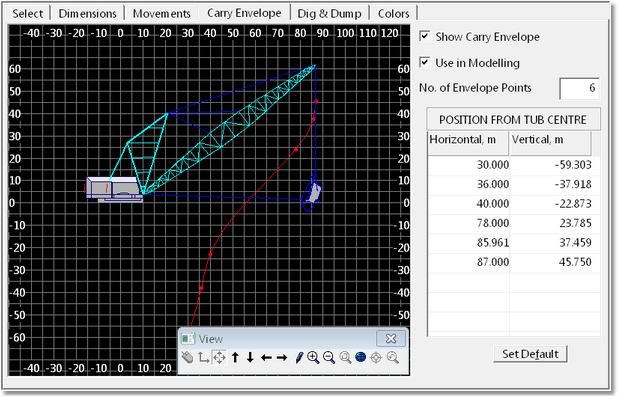Select horizontal cell 36.000
Viewport: 618px width, 398px height.
[469, 184]
